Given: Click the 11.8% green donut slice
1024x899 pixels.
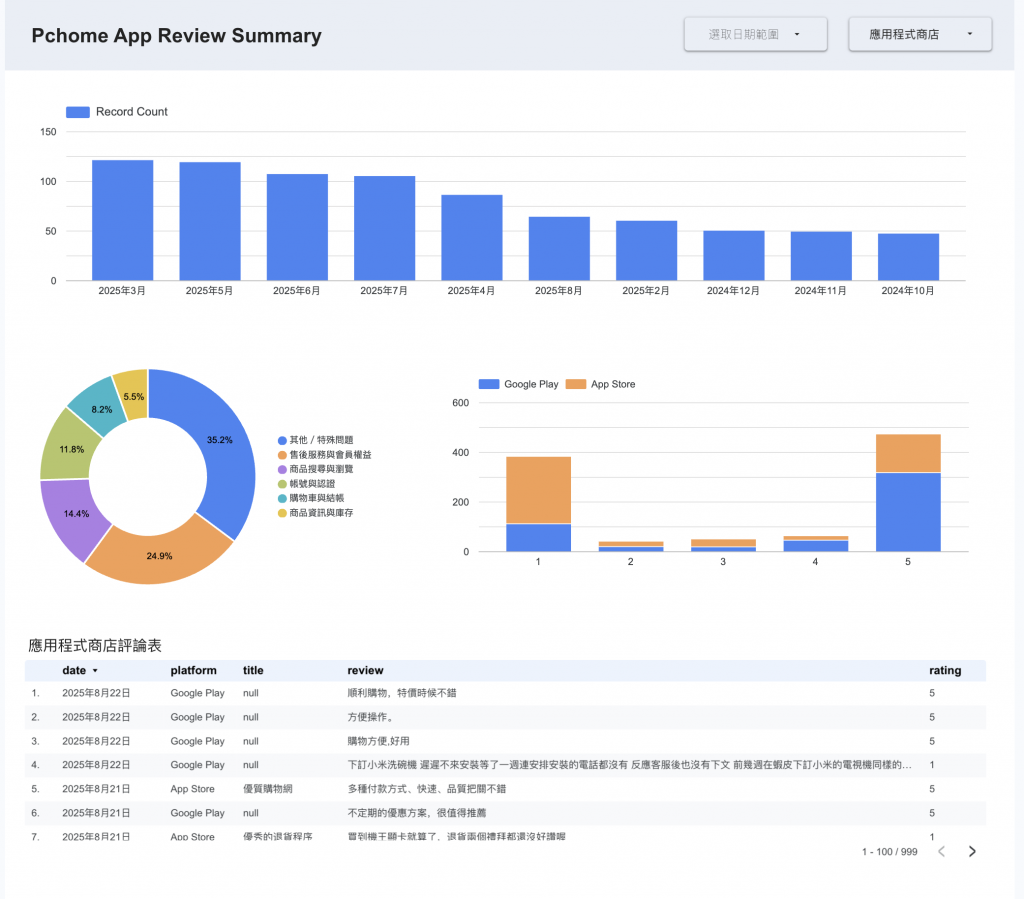Looking at the screenshot, I should [x=72, y=449].
